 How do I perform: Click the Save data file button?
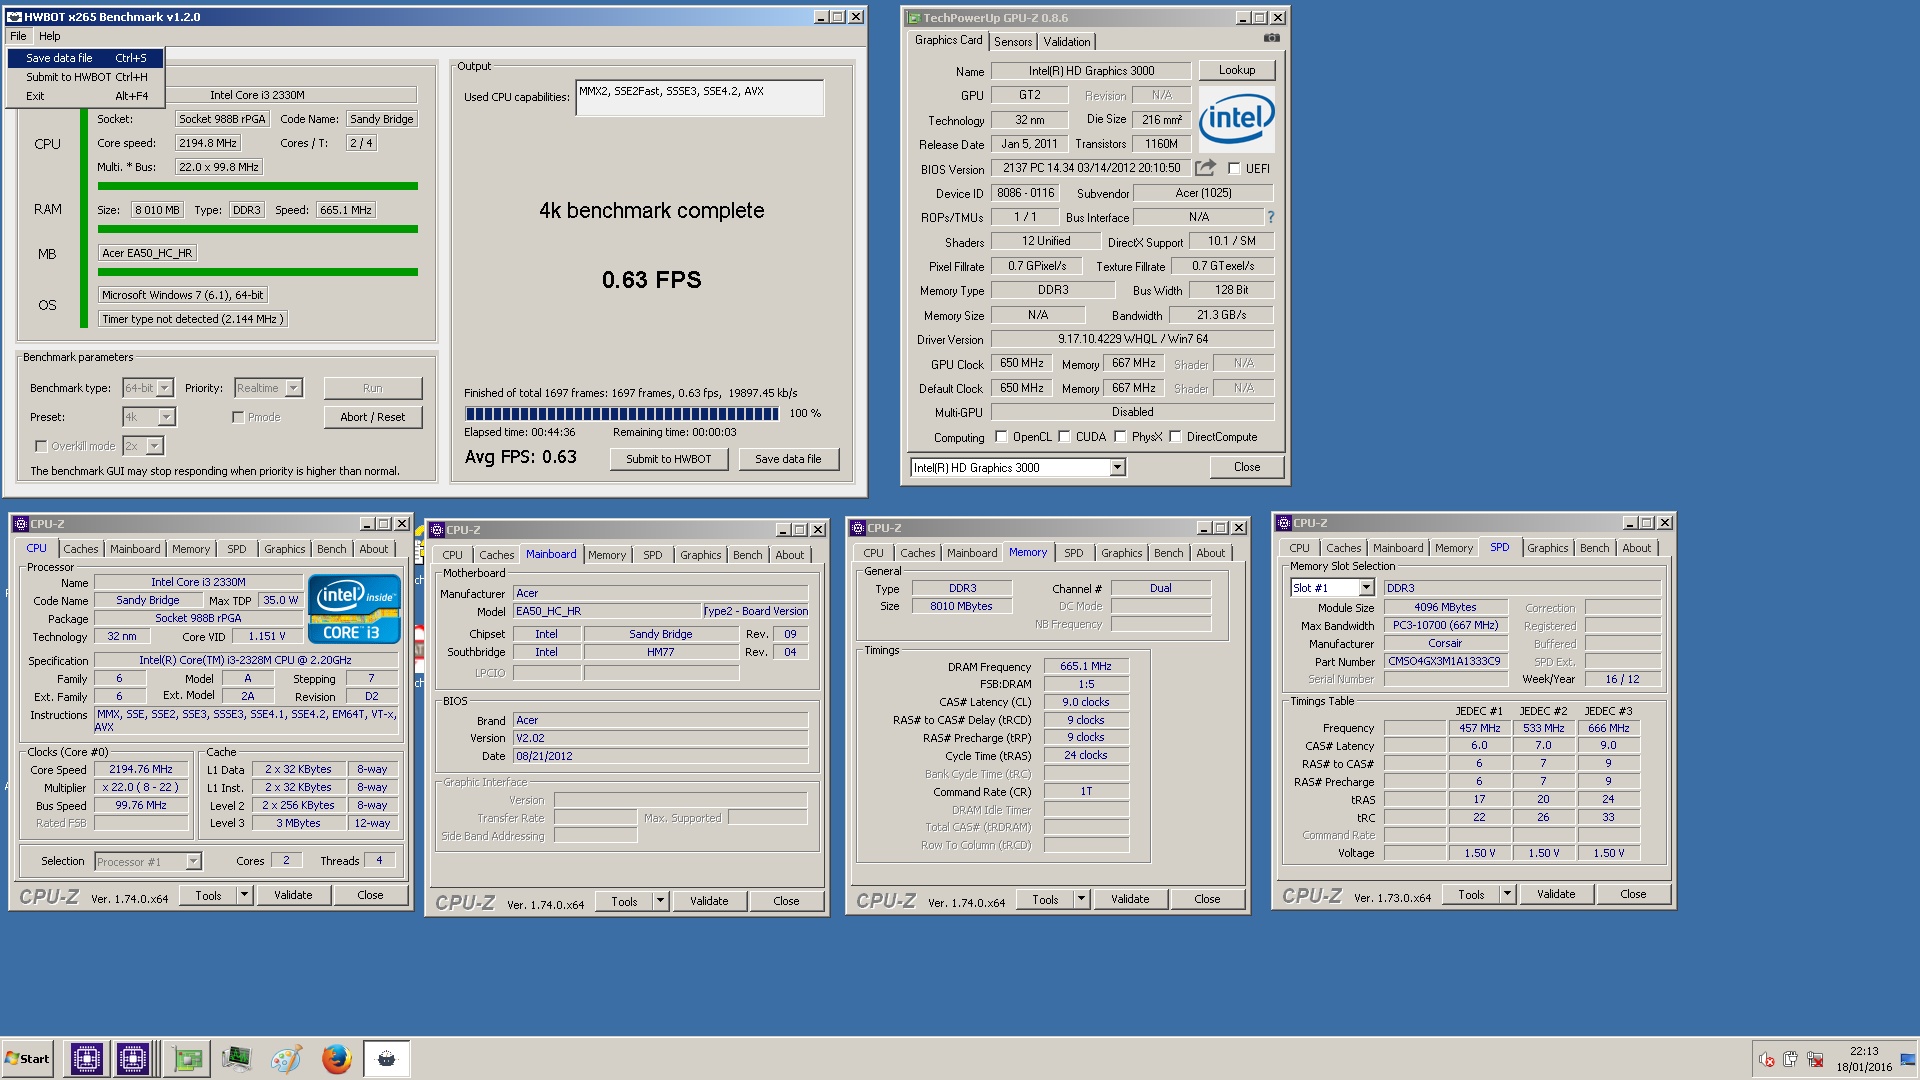click(788, 459)
